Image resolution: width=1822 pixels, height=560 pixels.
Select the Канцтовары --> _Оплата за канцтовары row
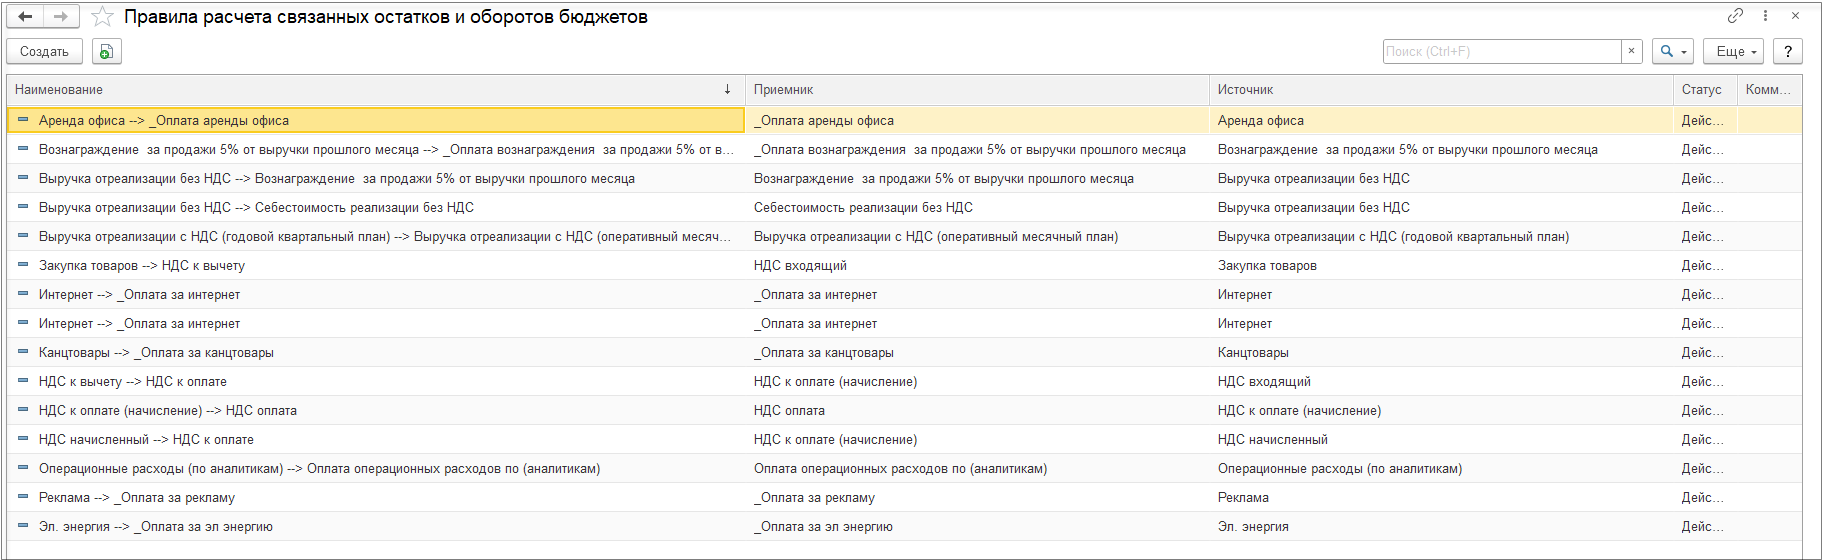click(156, 353)
